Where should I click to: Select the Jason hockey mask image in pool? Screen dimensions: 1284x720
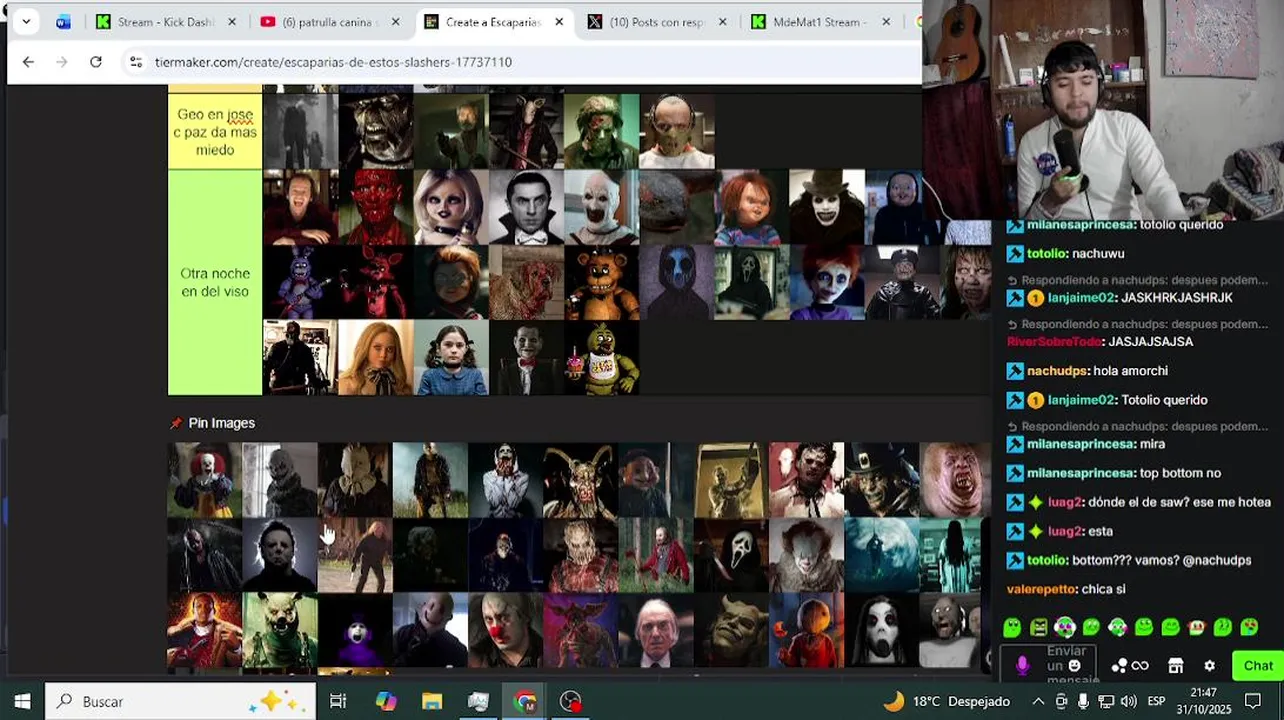(430, 480)
